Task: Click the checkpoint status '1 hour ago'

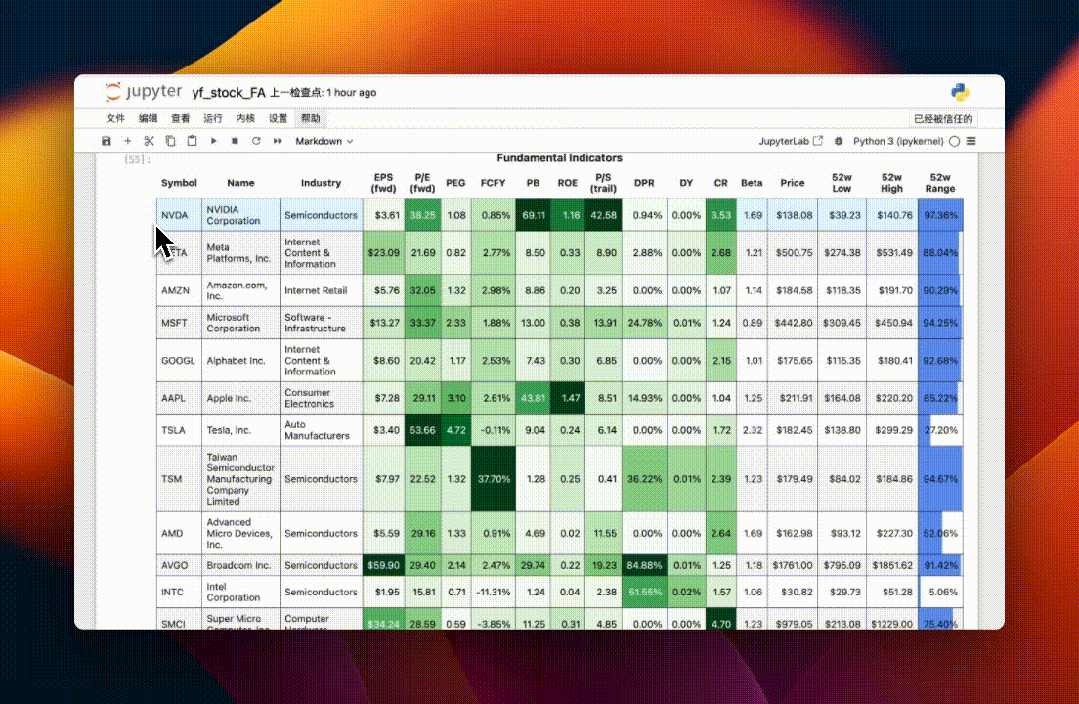Action: (351, 93)
